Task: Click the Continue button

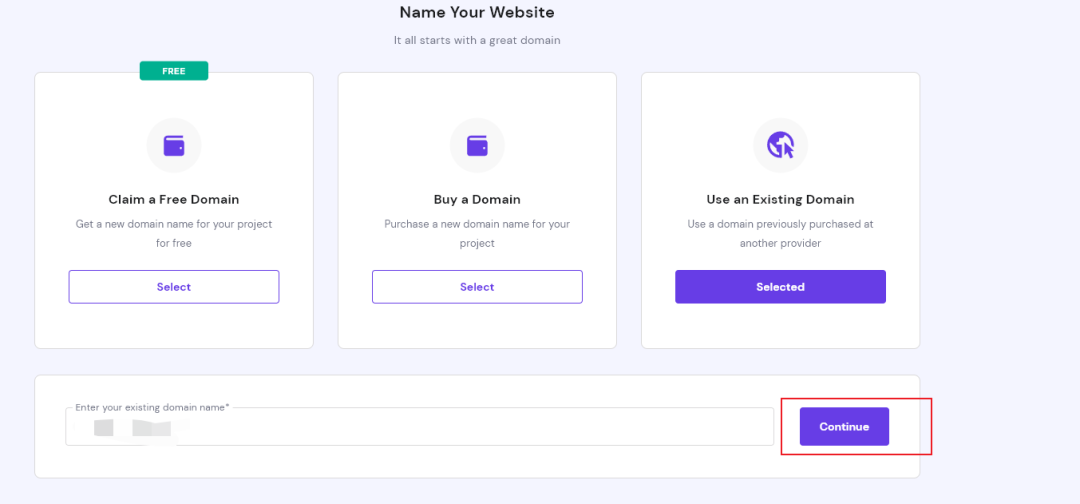Action: tap(844, 427)
